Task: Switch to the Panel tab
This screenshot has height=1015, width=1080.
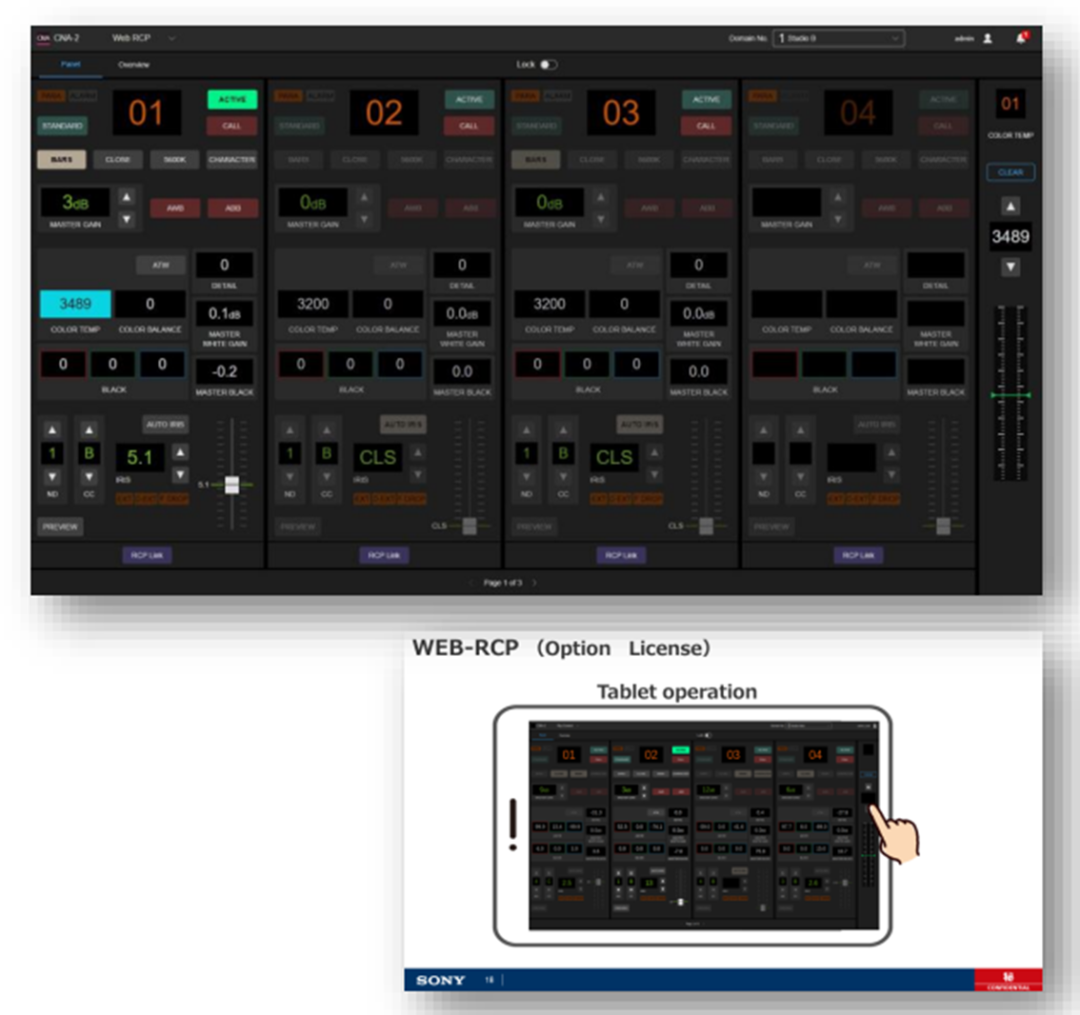Action: 70,65
